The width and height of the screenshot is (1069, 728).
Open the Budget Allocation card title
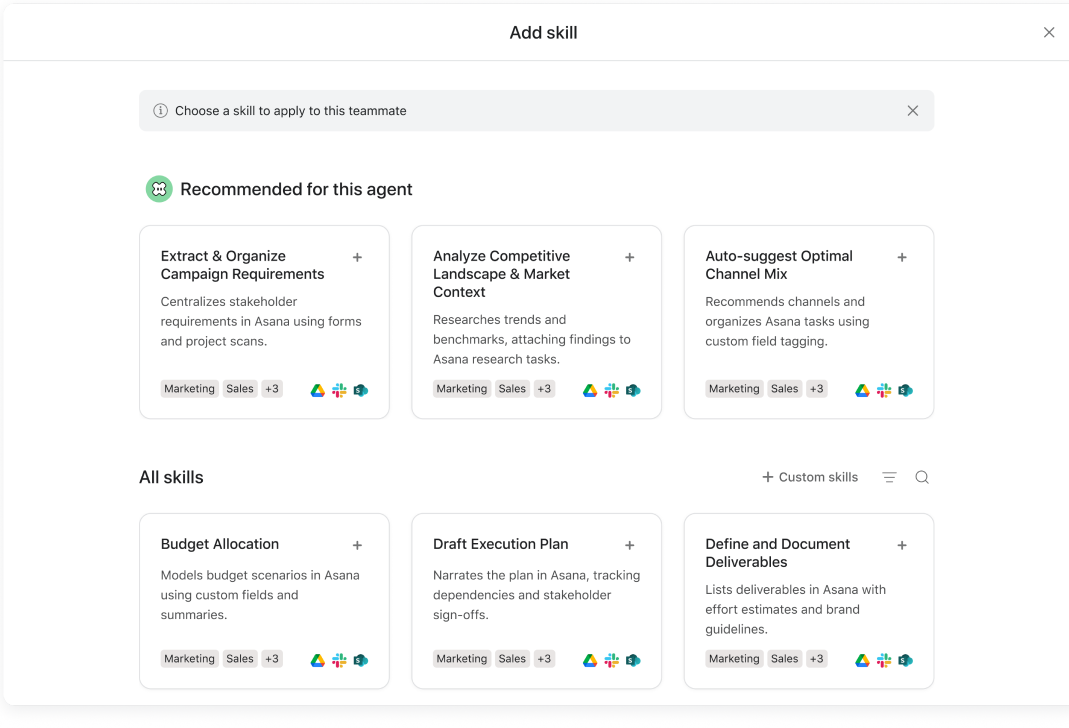click(x=220, y=544)
